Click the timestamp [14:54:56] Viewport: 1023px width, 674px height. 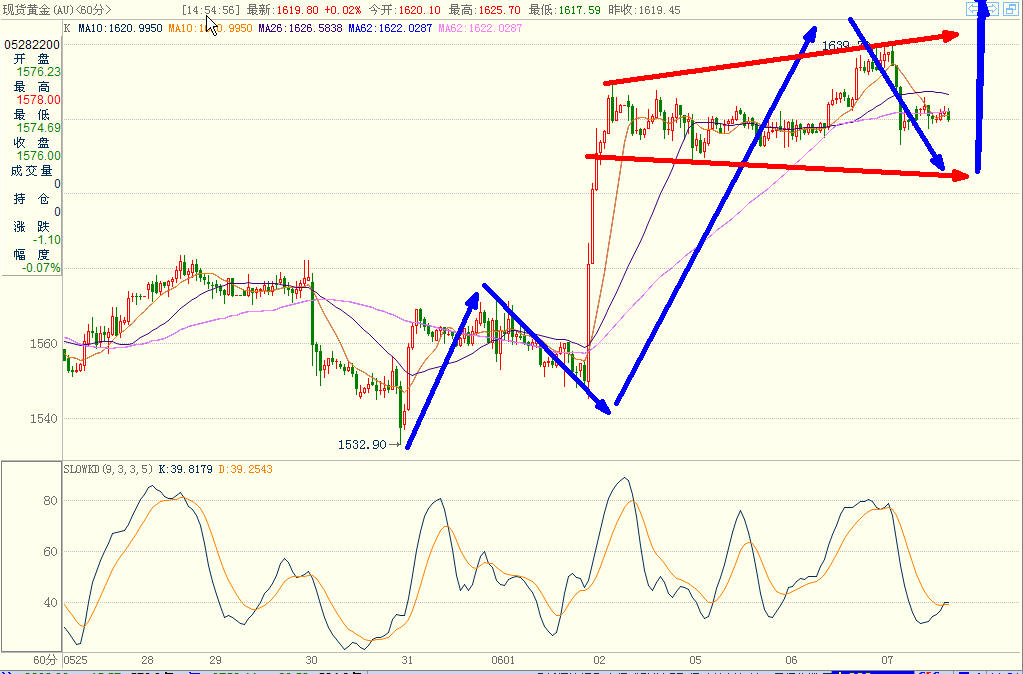[211, 10]
